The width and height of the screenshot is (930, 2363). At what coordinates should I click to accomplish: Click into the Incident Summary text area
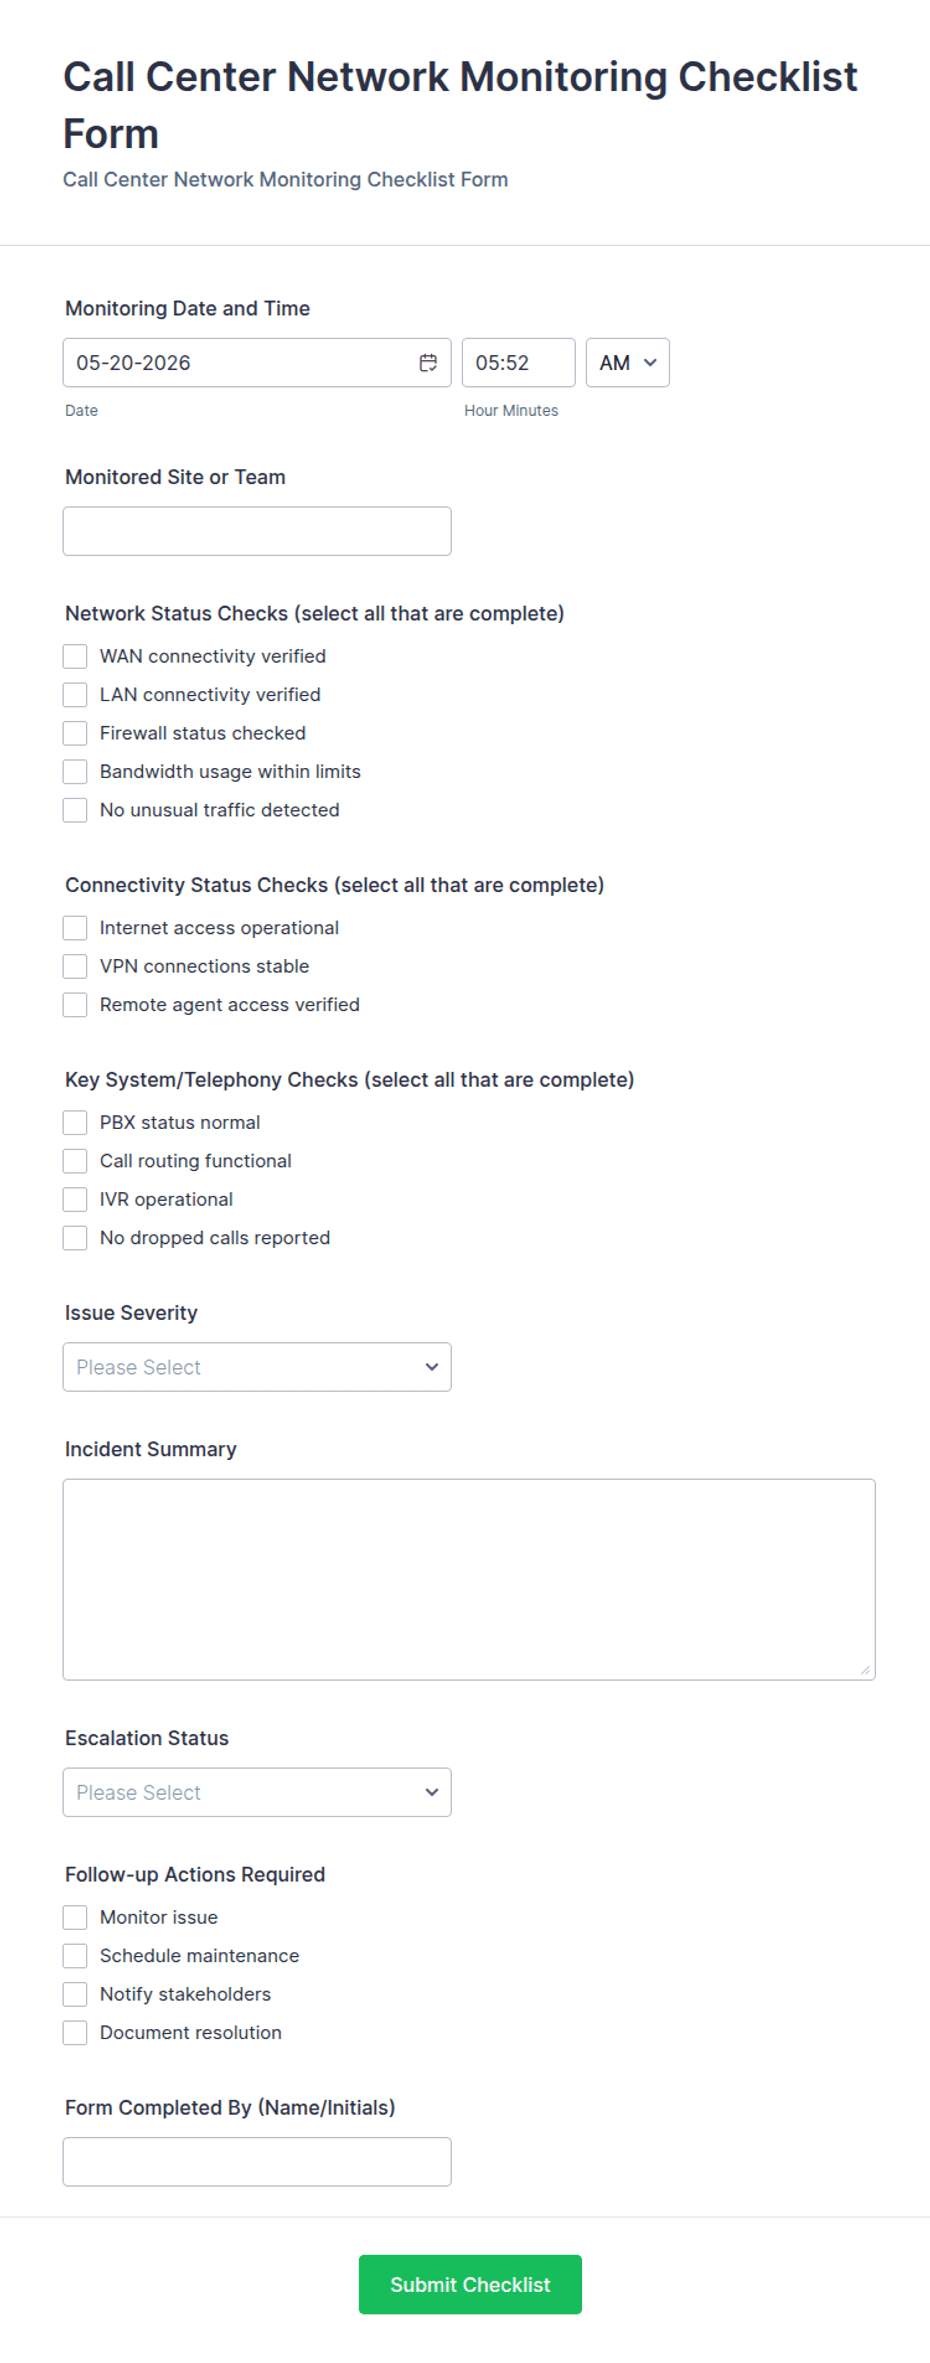click(x=469, y=1579)
